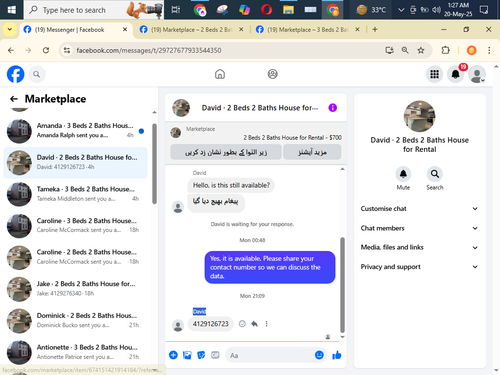Open a new browser tab
The image size is (500, 375).
pyautogui.click(x=375, y=30)
